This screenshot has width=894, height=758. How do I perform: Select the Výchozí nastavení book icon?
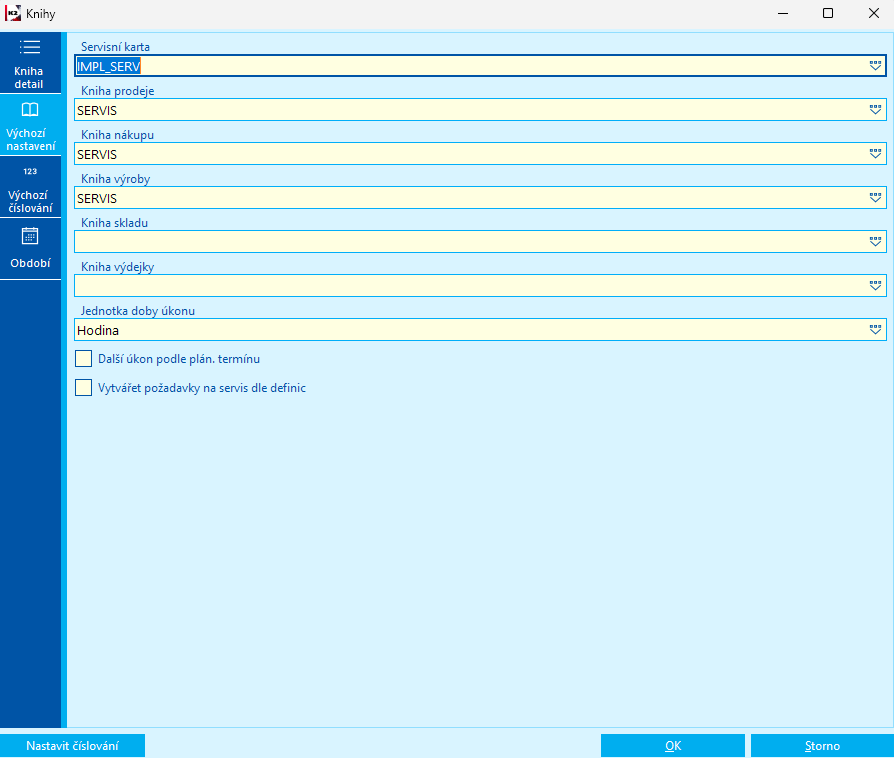click(30, 110)
